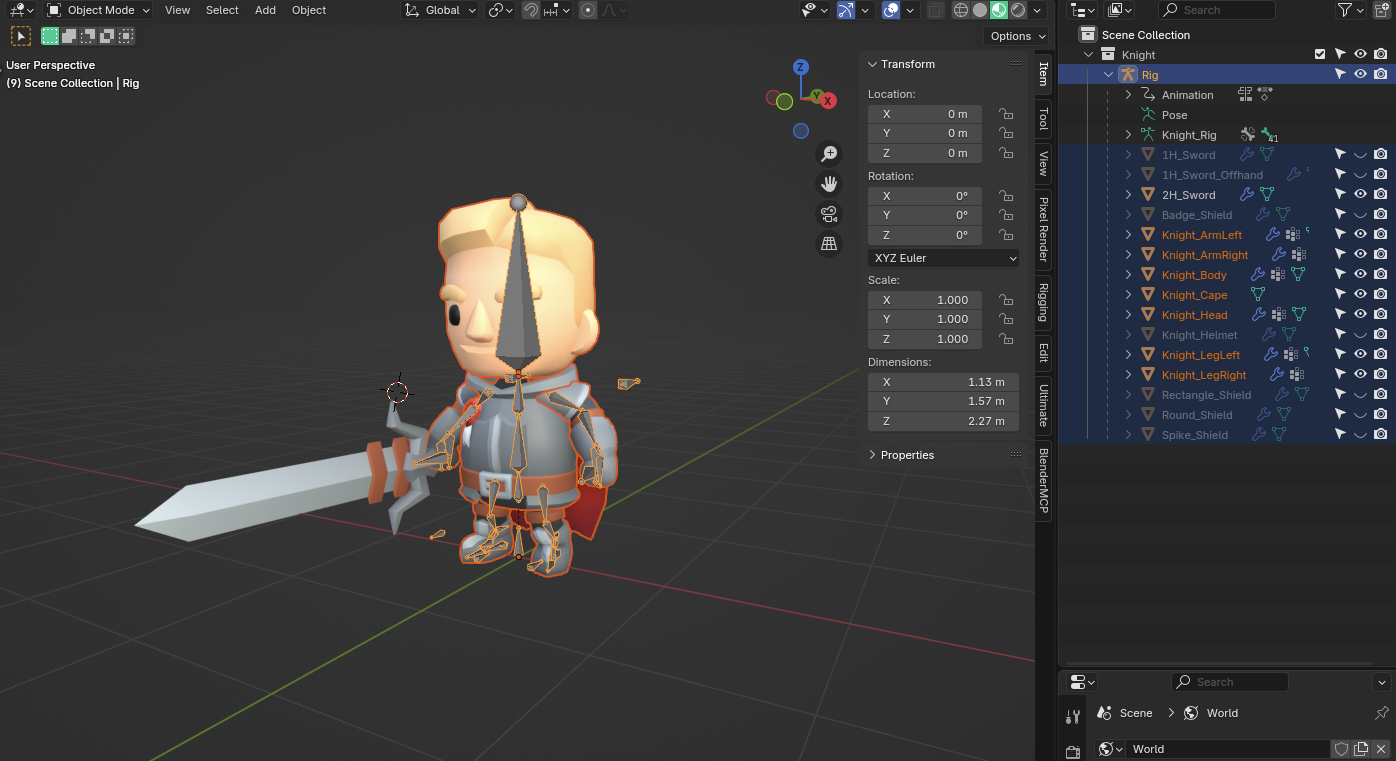This screenshot has width=1396, height=761.
Task: Disable camera render visibility for Spike_Shield
Action: point(1381,433)
